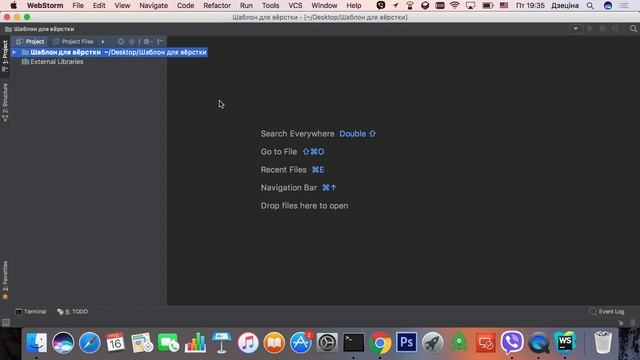Open Finder from the Dock
This screenshot has height=360, width=640.
[37, 342]
